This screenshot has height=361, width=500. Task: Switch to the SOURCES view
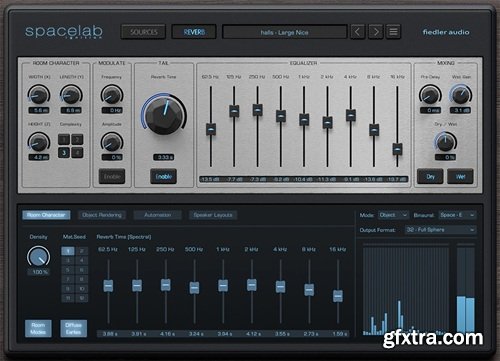[143, 32]
